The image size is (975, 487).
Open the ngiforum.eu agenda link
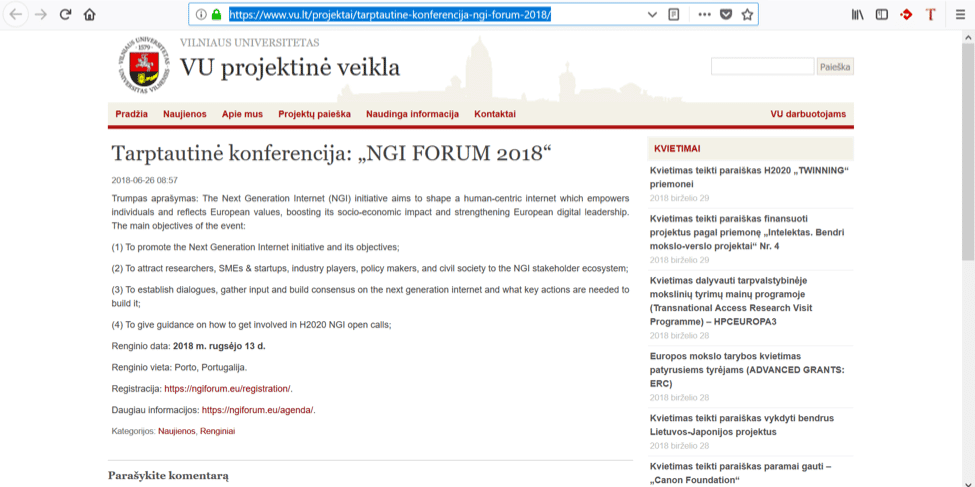coord(258,410)
